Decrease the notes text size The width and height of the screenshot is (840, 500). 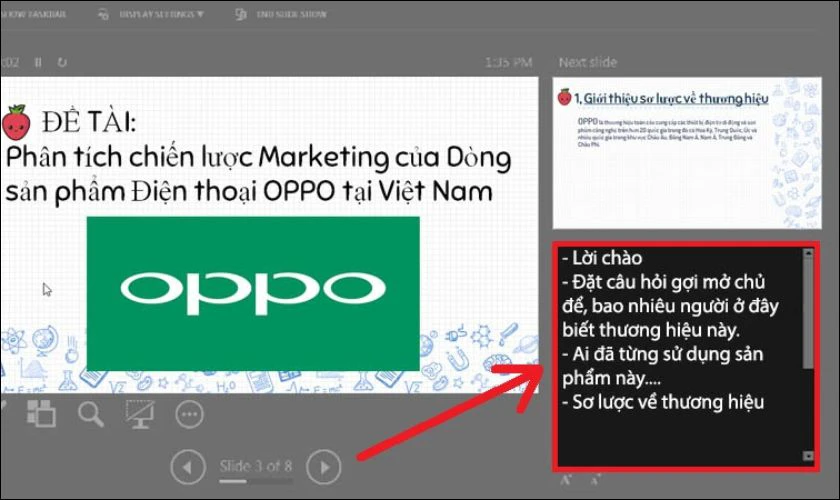596,480
